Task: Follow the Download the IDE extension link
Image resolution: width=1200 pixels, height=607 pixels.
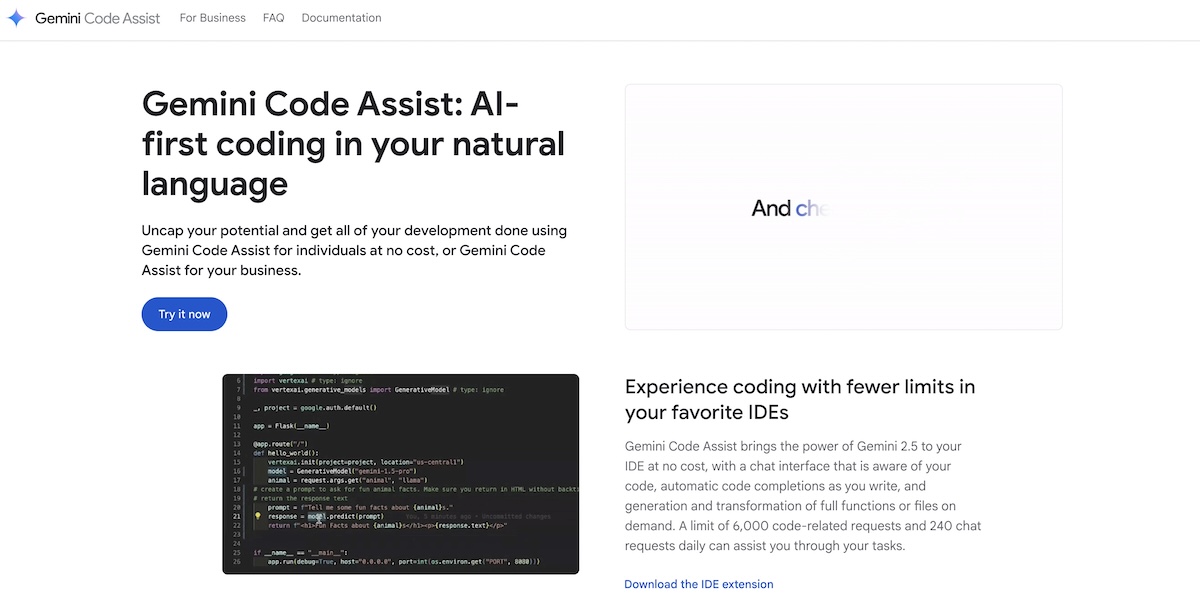Action: (698, 584)
